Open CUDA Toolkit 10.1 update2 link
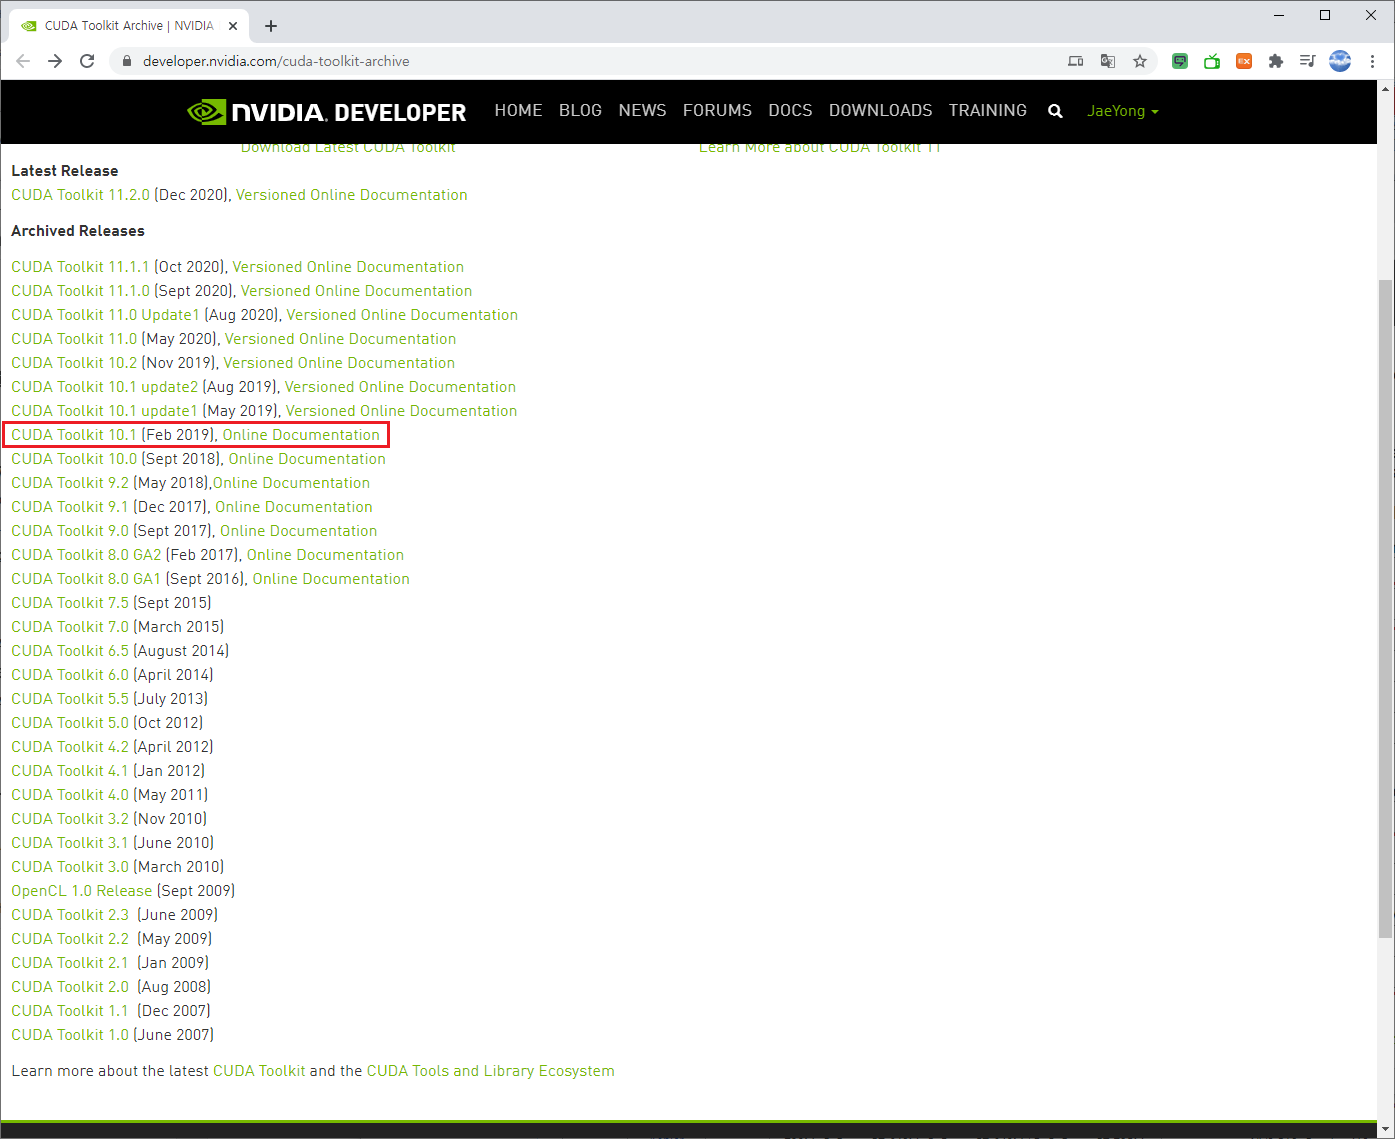 pyautogui.click(x=105, y=387)
